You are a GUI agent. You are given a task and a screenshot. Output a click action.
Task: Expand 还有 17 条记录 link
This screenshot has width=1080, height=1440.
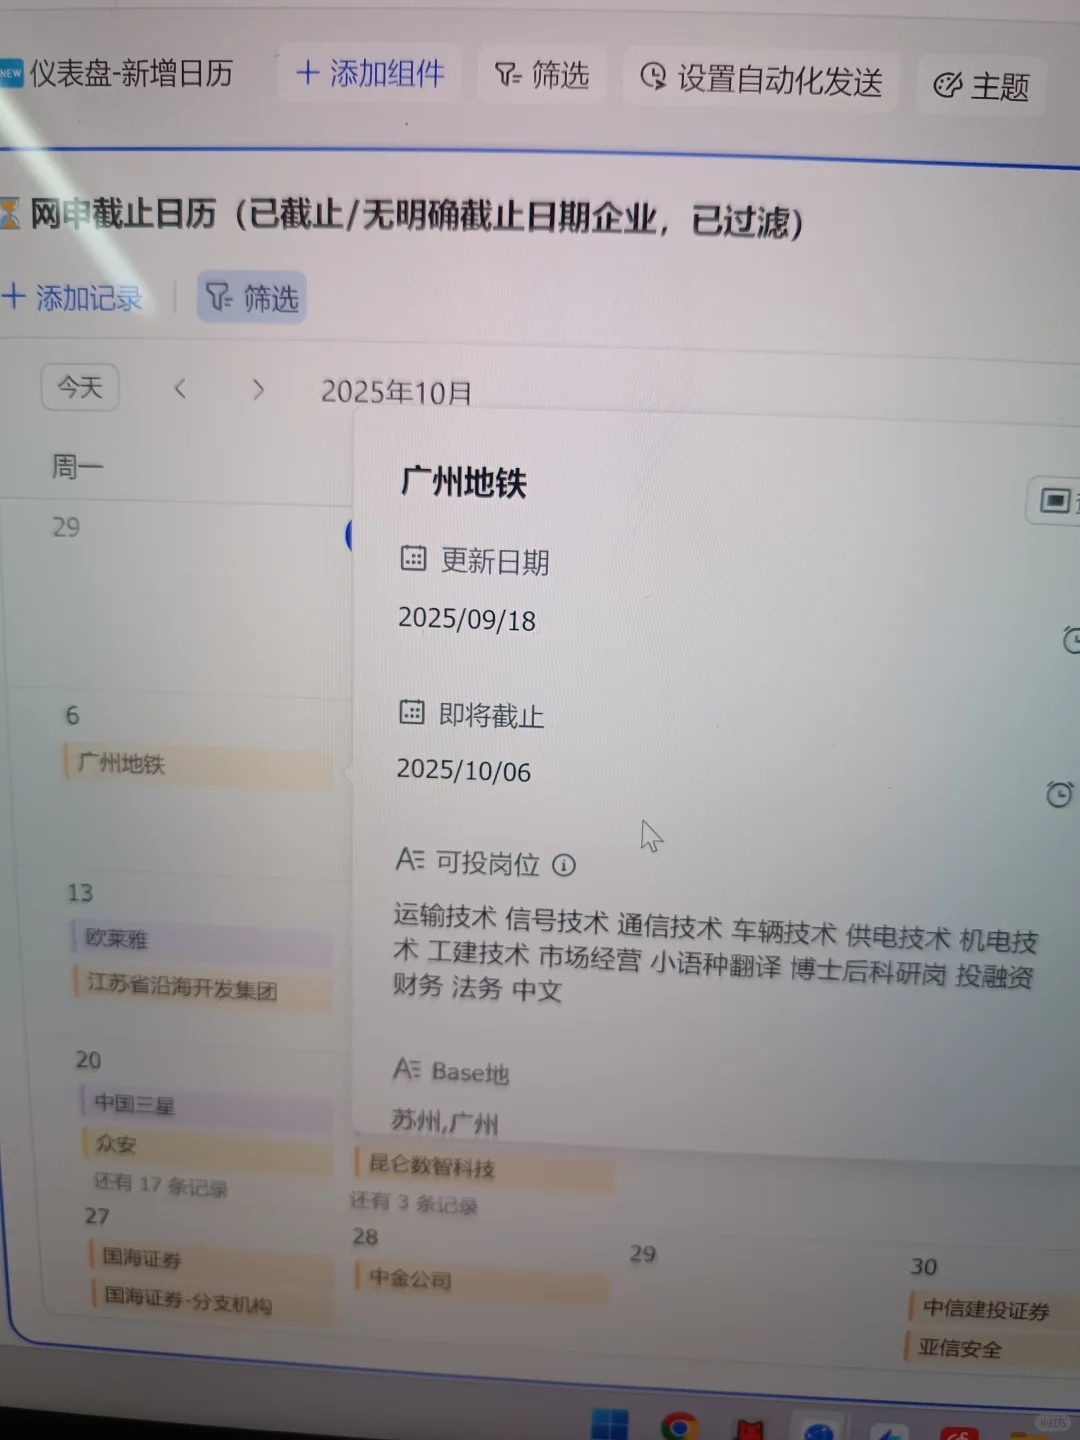pyautogui.click(x=161, y=1185)
